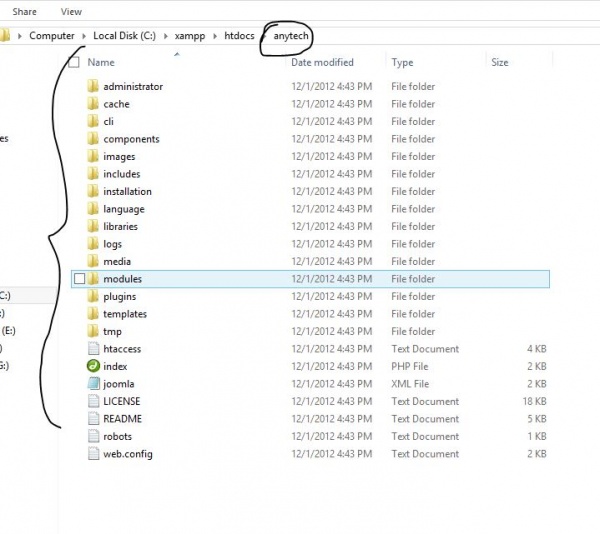Image resolution: width=600 pixels, height=534 pixels.
Task: Select the cli folder icon
Action: click(x=93, y=122)
